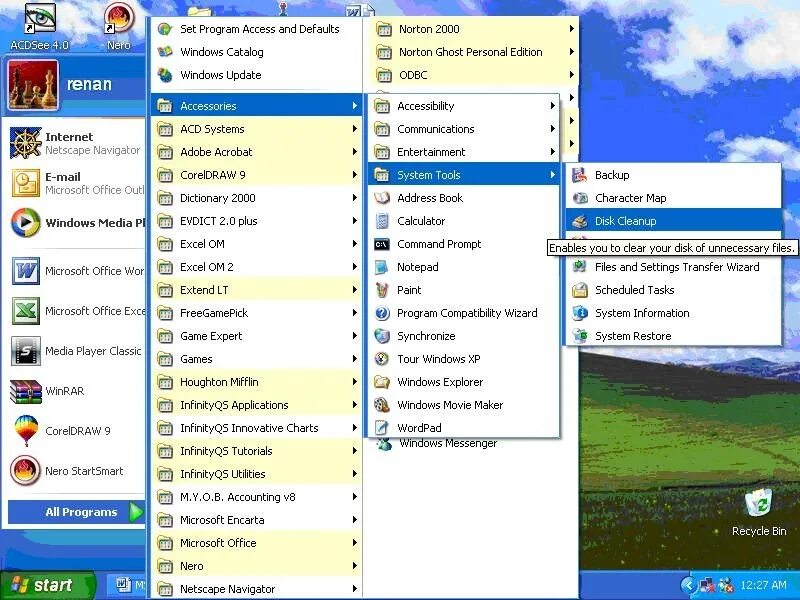Image resolution: width=800 pixels, height=600 pixels.
Task: Click the All Programs button
Action: click(x=77, y=512)
